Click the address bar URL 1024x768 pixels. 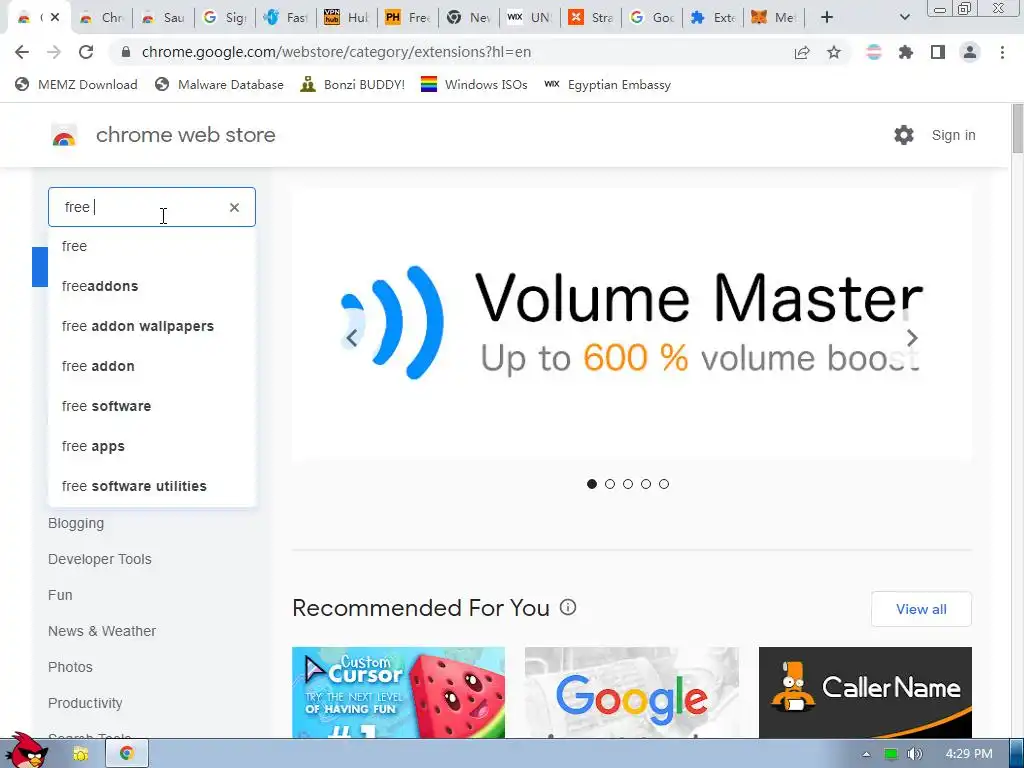click(336, 52)
